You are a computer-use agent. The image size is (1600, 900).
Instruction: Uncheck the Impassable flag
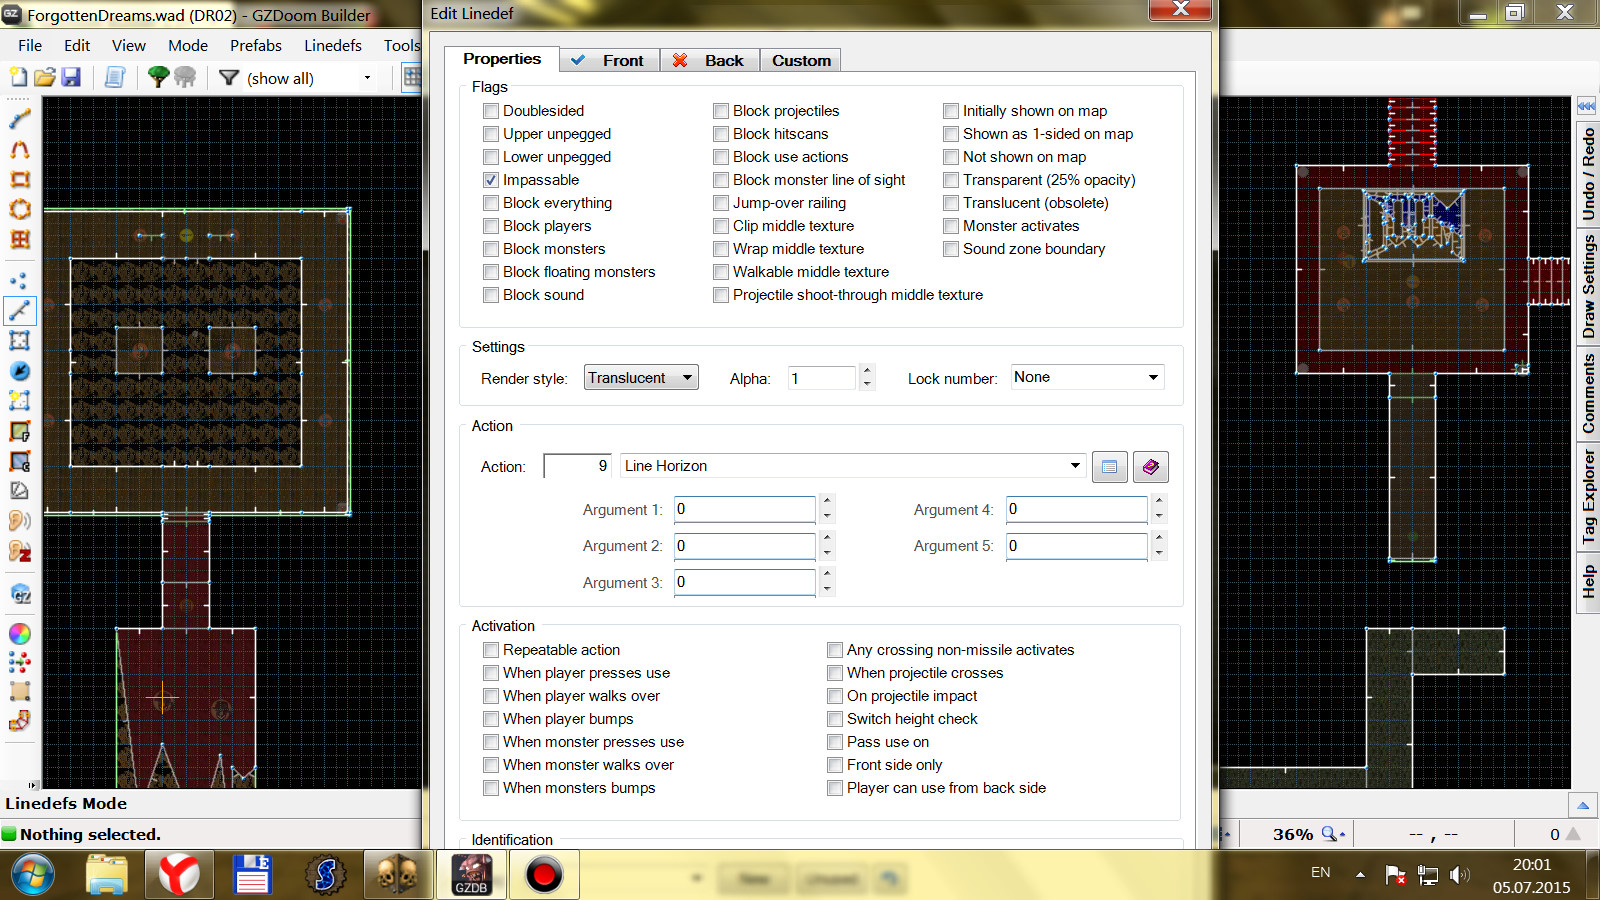coord(491,180)
